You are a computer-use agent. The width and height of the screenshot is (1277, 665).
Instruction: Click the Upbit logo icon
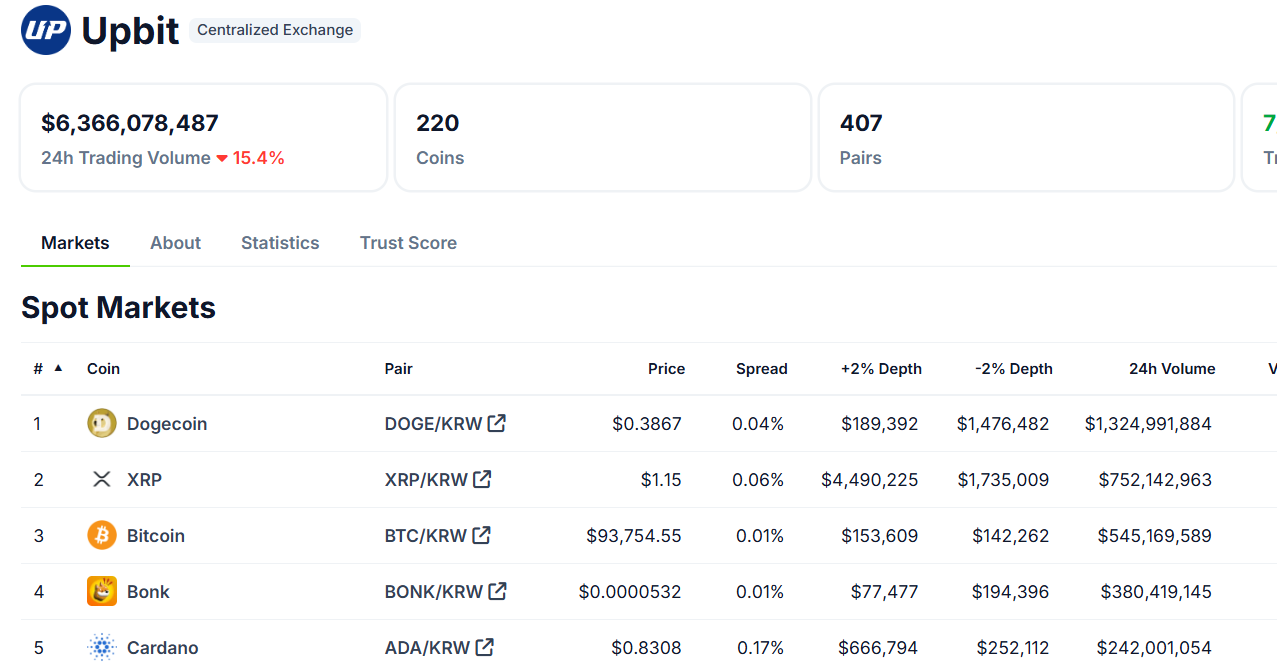click(46, 30)
